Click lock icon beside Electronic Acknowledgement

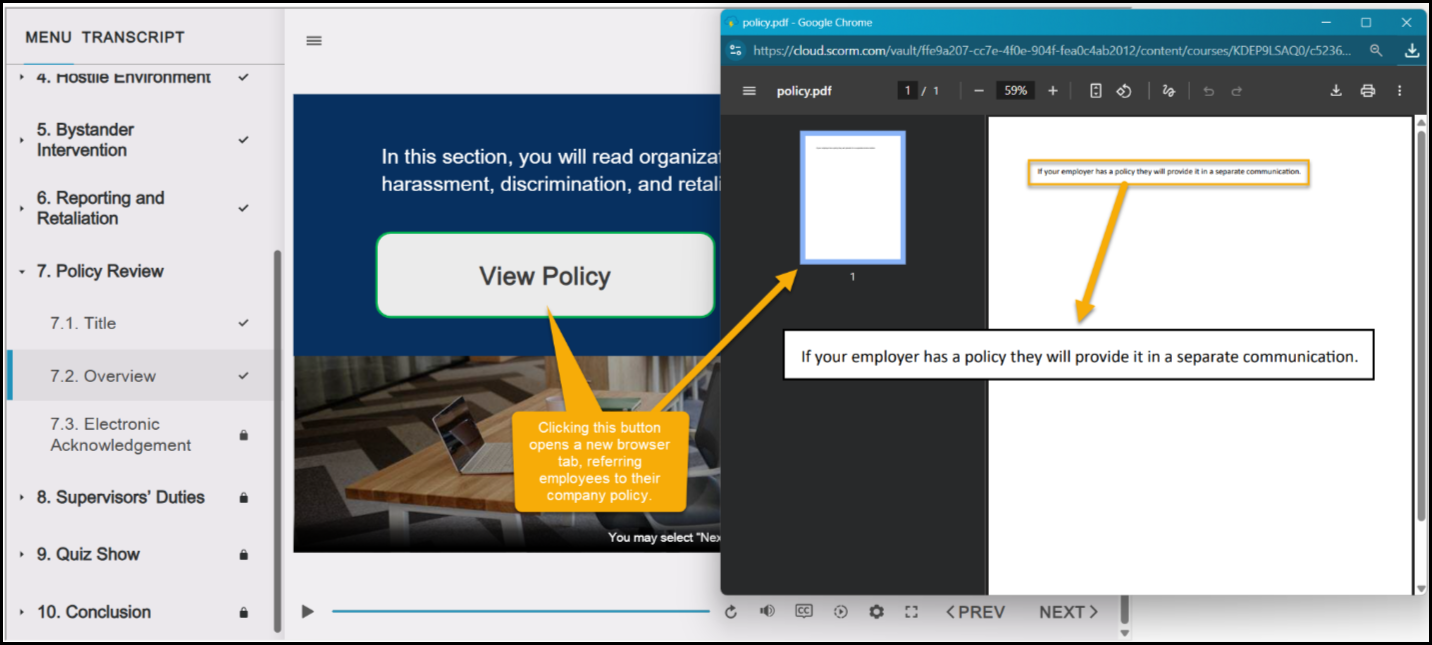243,435
